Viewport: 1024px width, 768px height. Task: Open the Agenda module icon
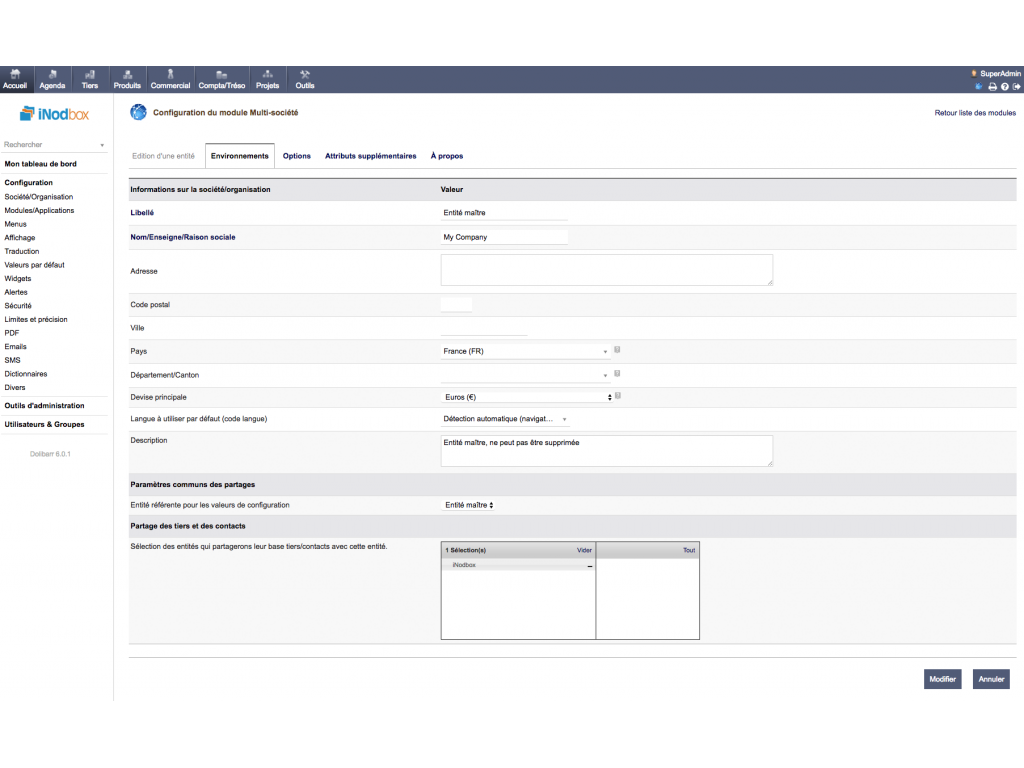[52, 79]
